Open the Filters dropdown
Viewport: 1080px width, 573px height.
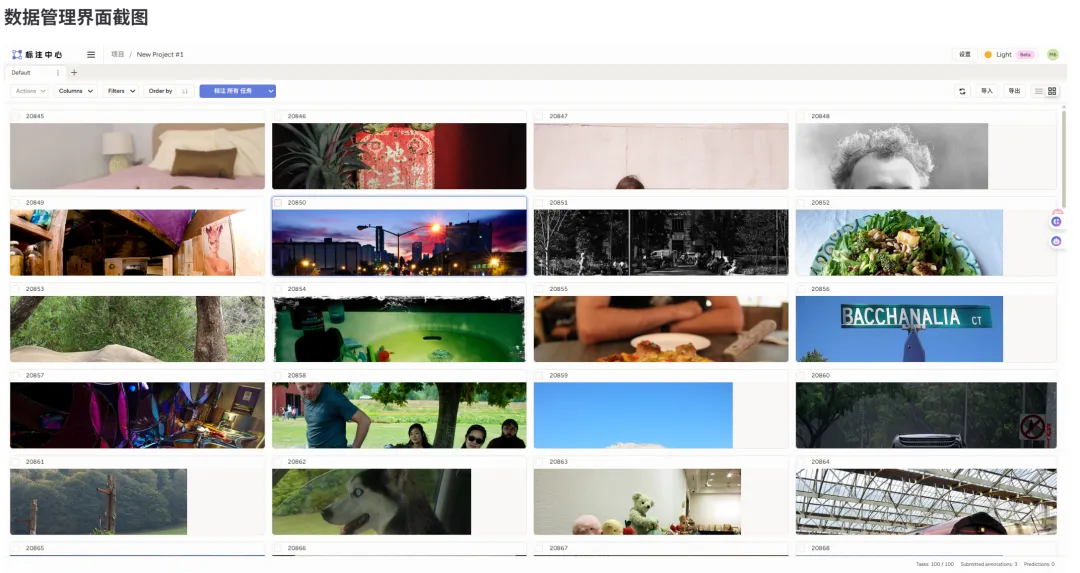[121, 91]
